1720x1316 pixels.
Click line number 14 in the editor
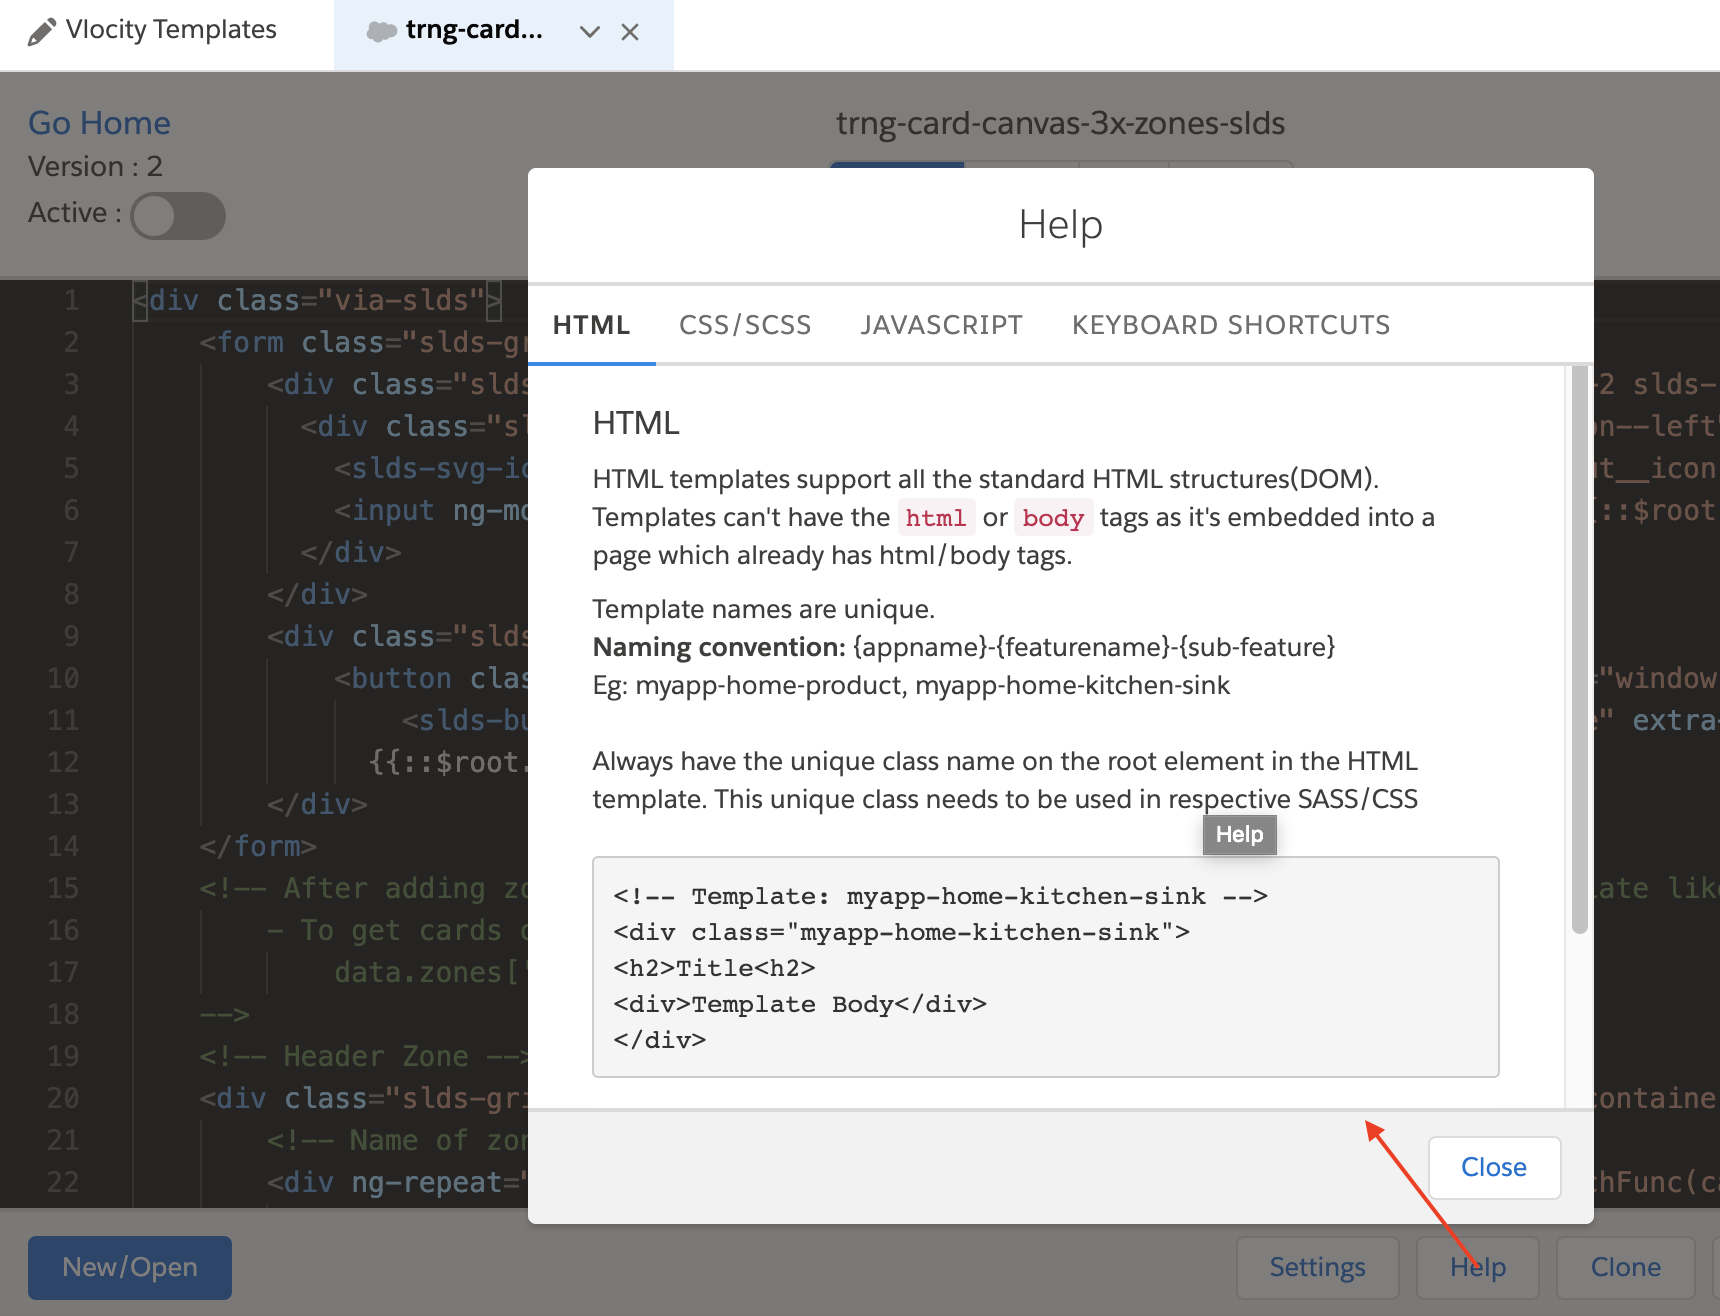pos(62,846)
